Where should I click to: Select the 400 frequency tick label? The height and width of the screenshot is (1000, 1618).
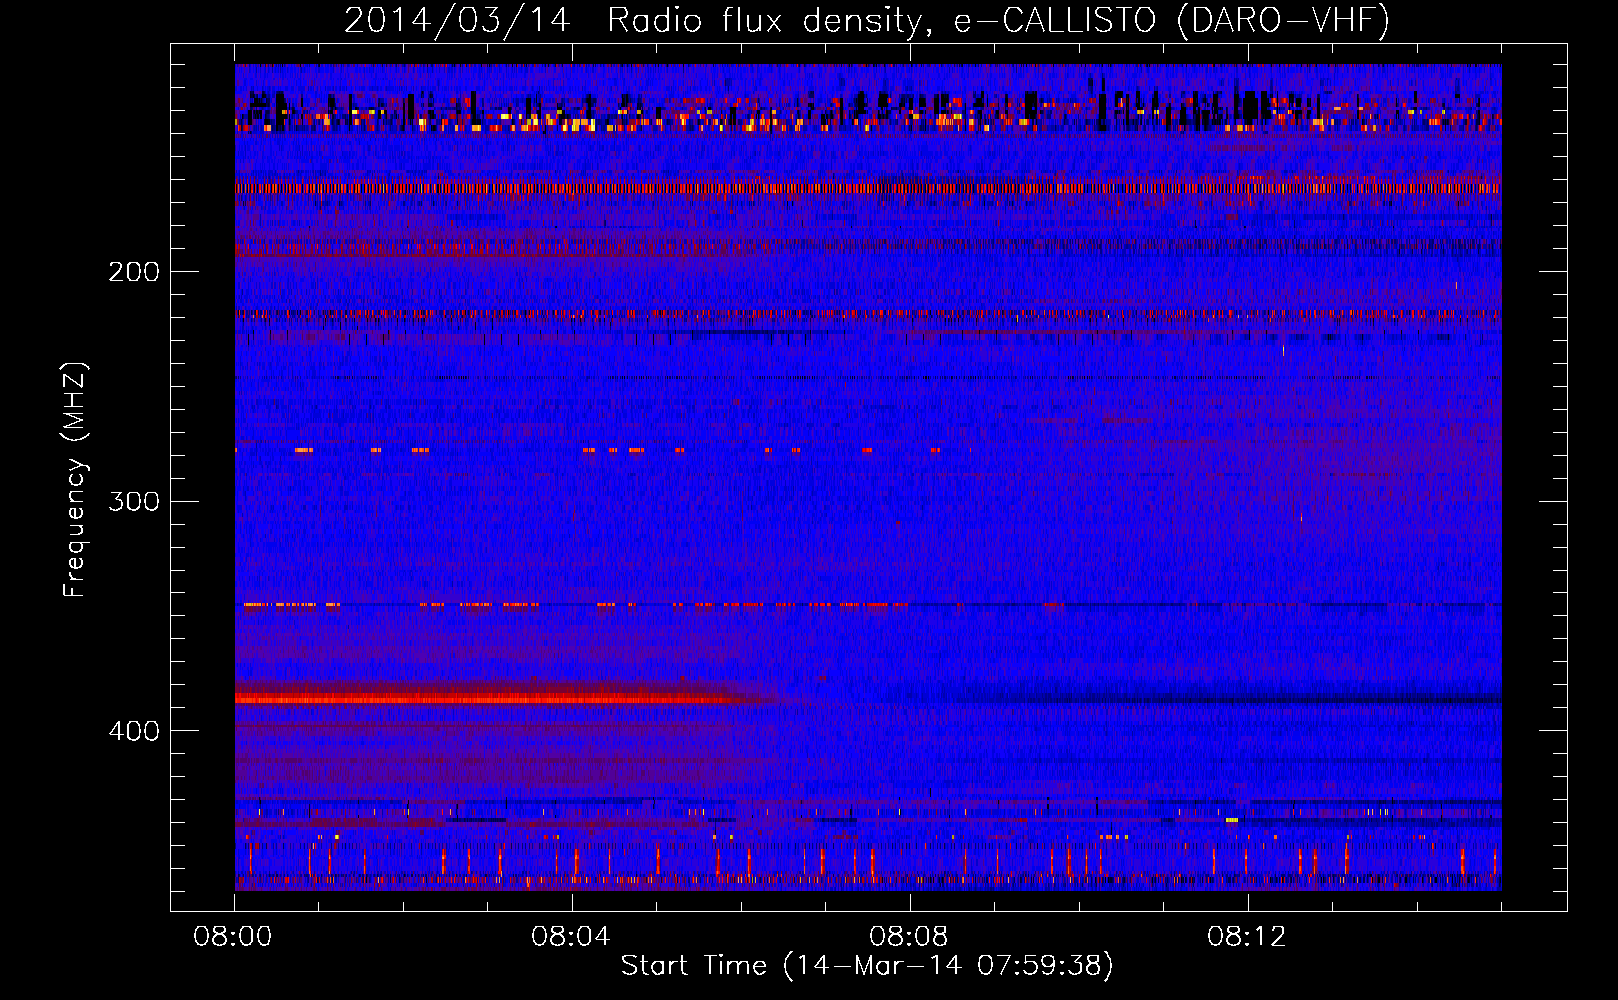tap(134, 731)
